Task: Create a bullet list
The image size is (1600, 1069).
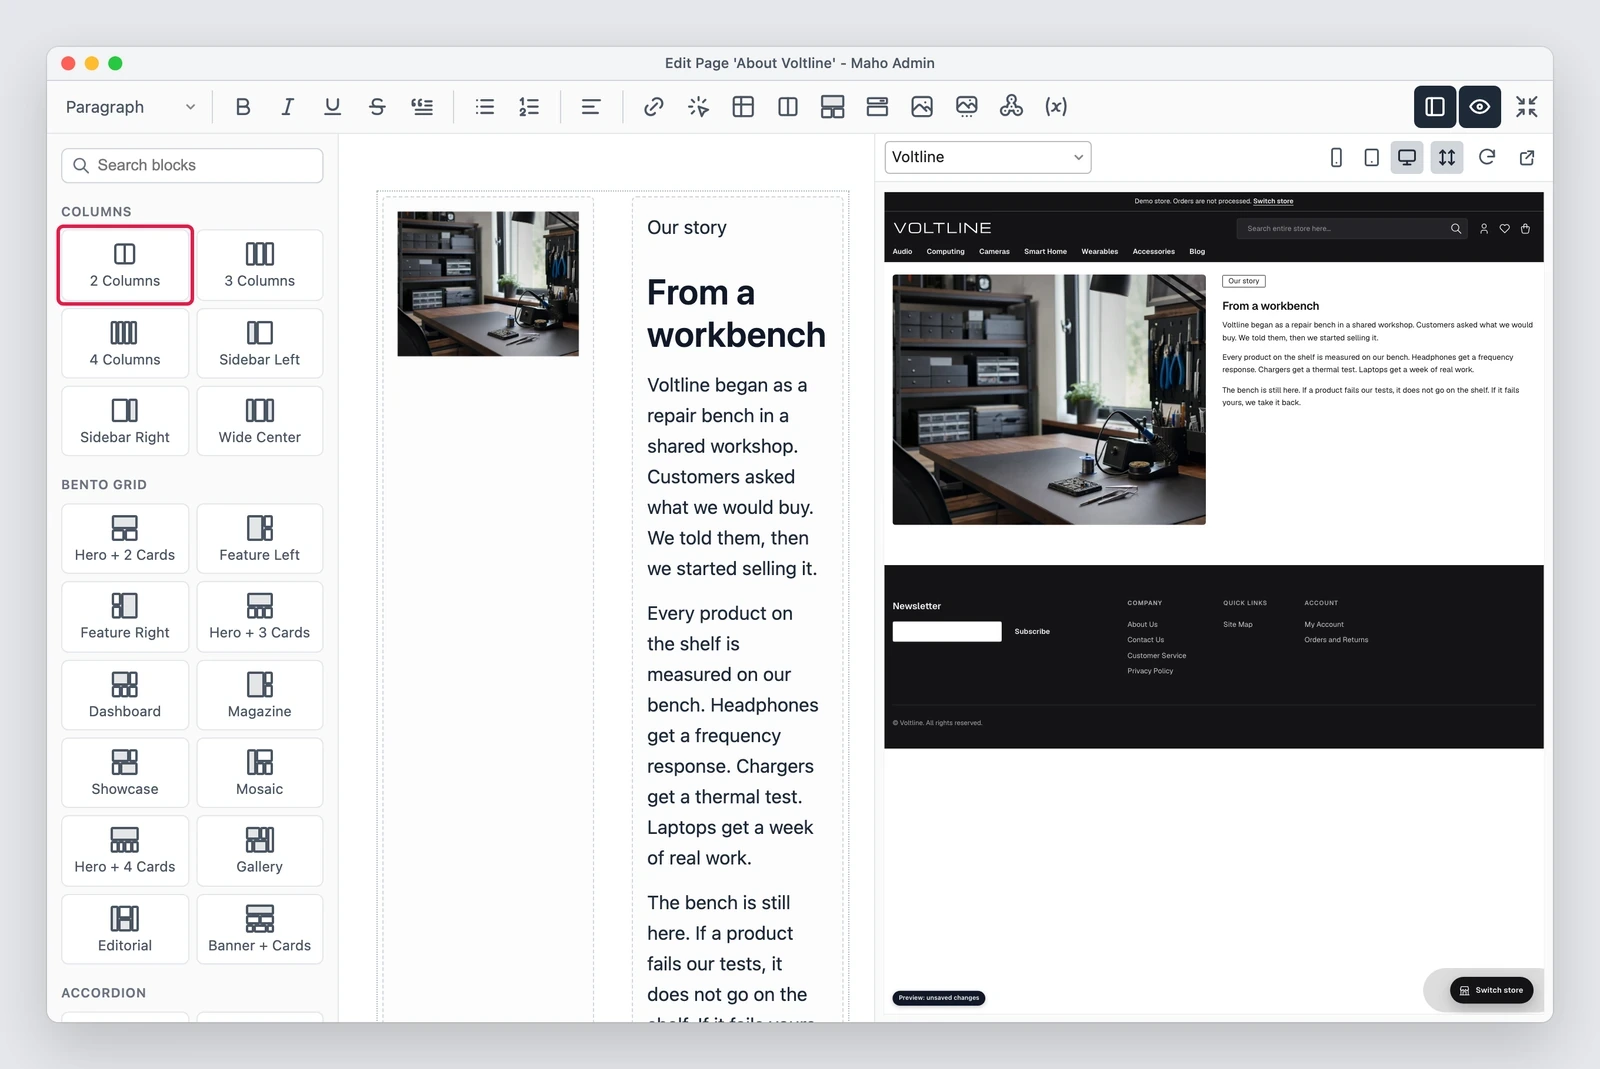Action: (485, 107)
